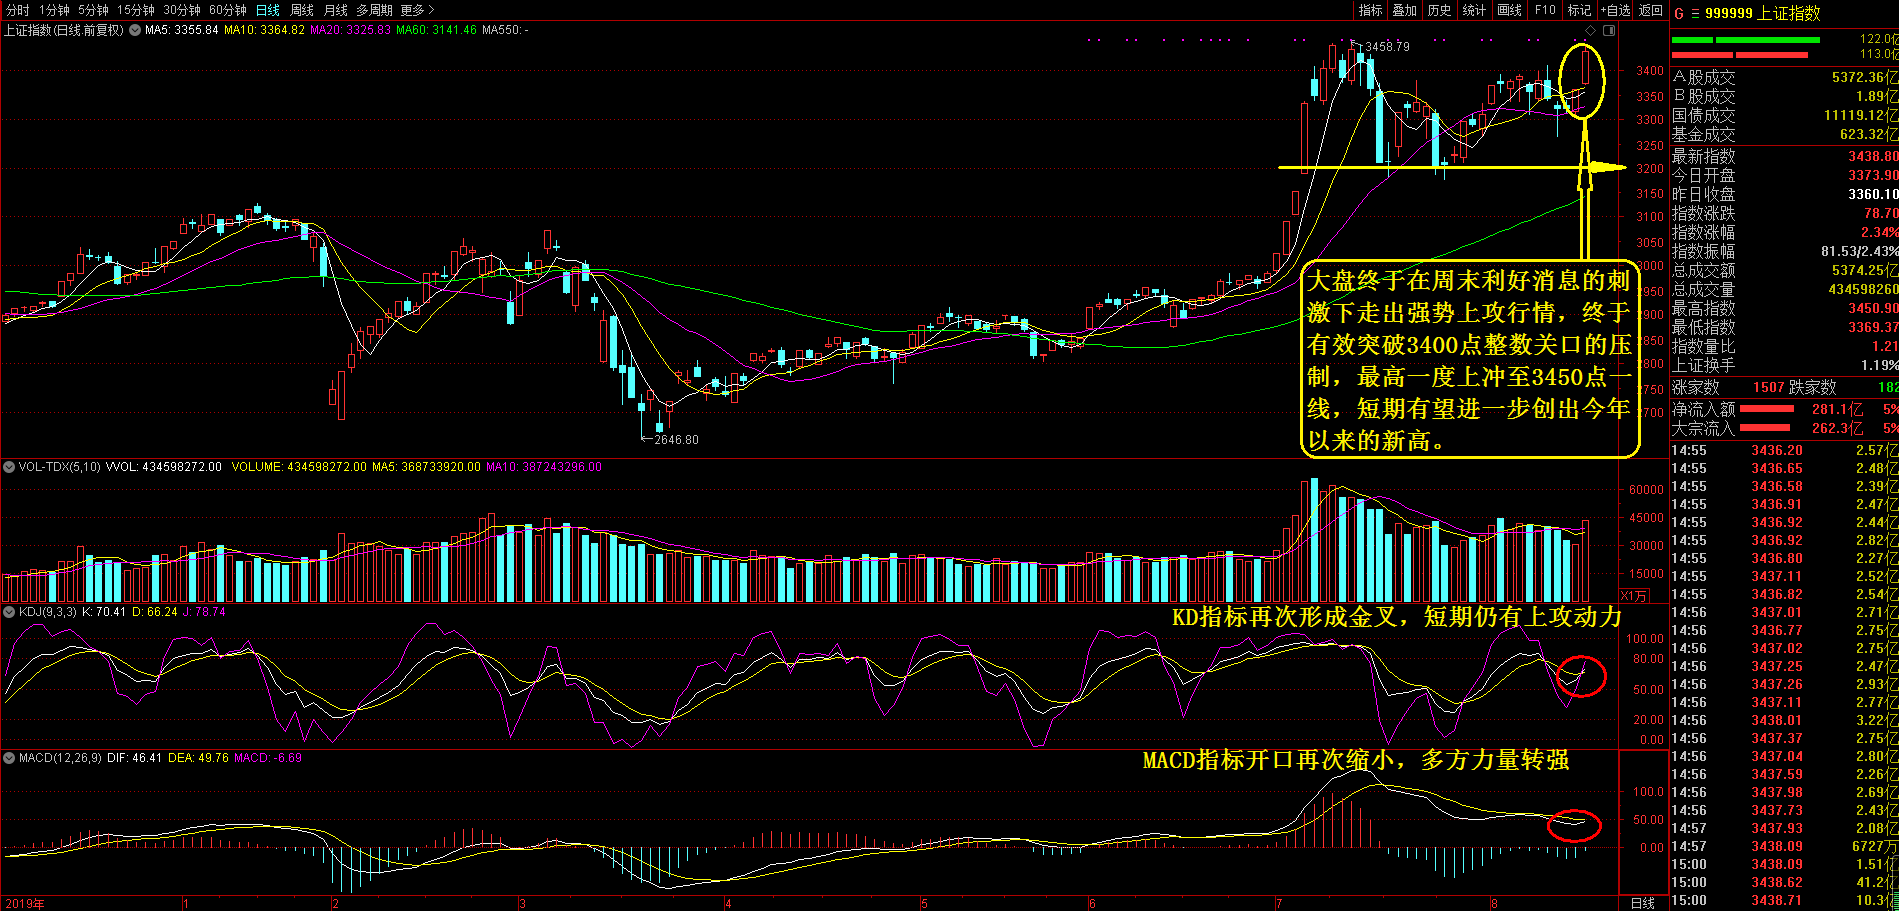The height and width of the screenshot is (911, 1899).
Task: Click the 指标 indicator toolbar button
Action: point(1370,10)
